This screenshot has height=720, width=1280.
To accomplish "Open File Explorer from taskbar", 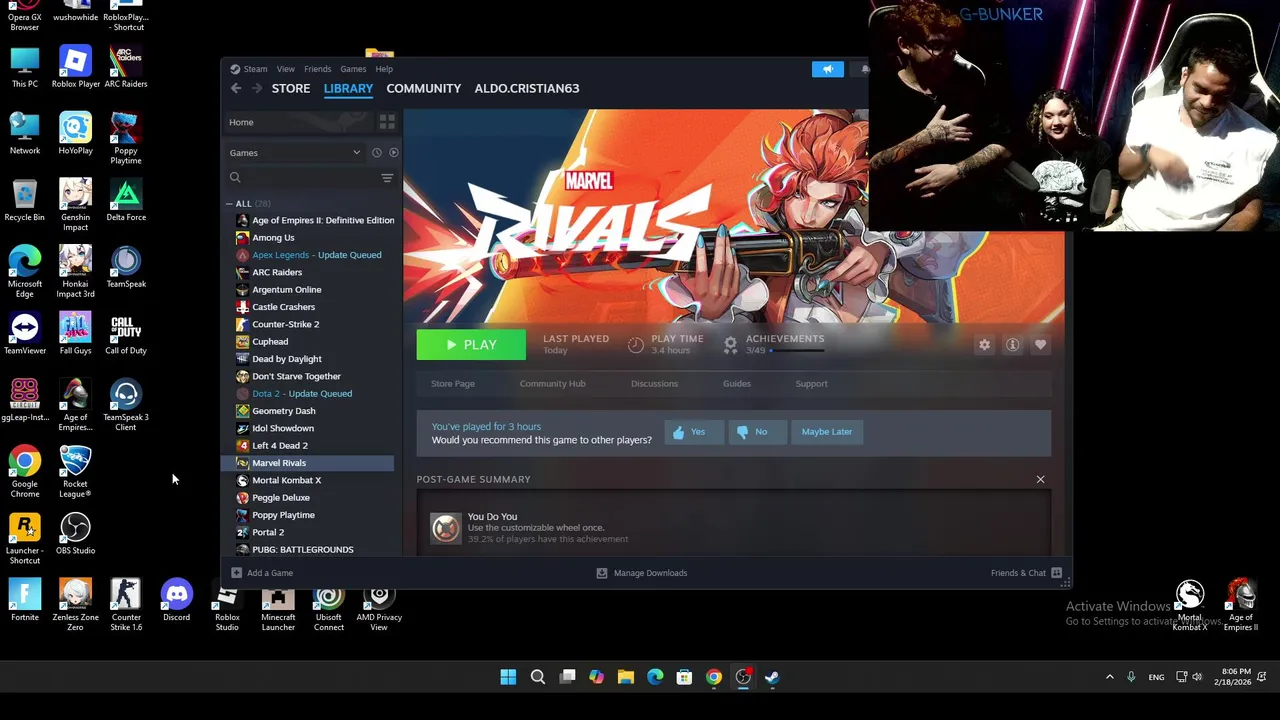I will (x=625, y=677).
